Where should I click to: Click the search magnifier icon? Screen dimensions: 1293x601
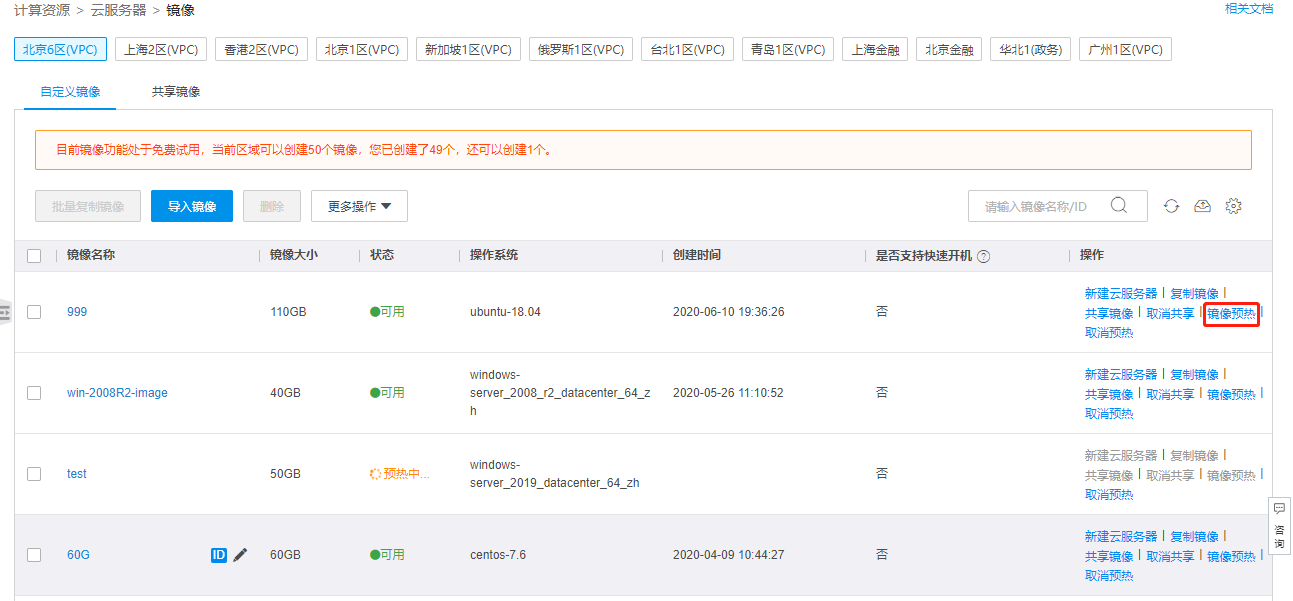pos(1119,205)
